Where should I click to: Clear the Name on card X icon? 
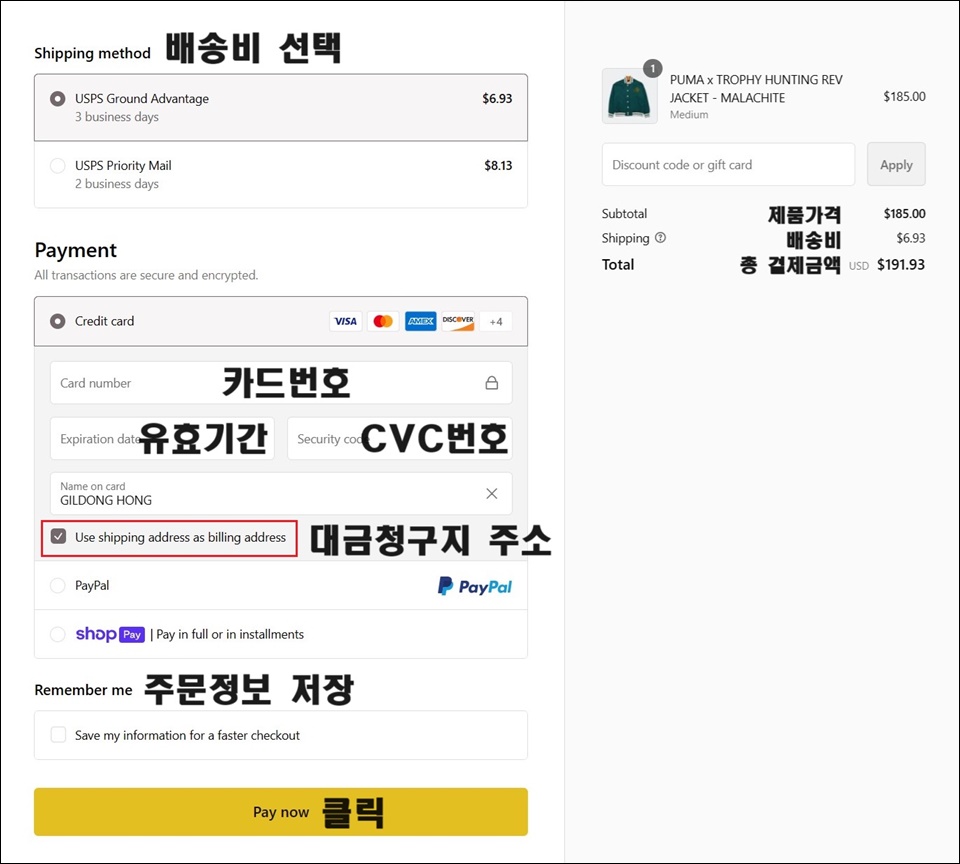tap(492, 494)
